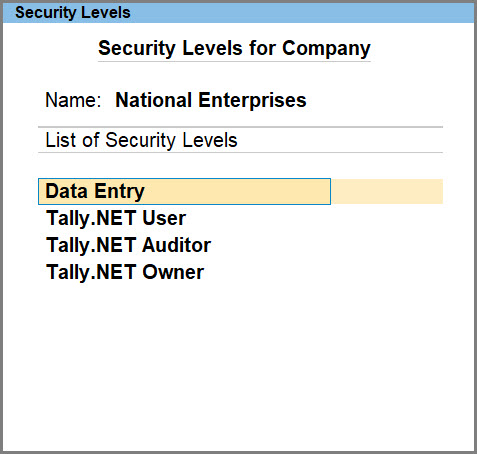Click the Name: field label
477x454 pixels.
pos(73,100)
